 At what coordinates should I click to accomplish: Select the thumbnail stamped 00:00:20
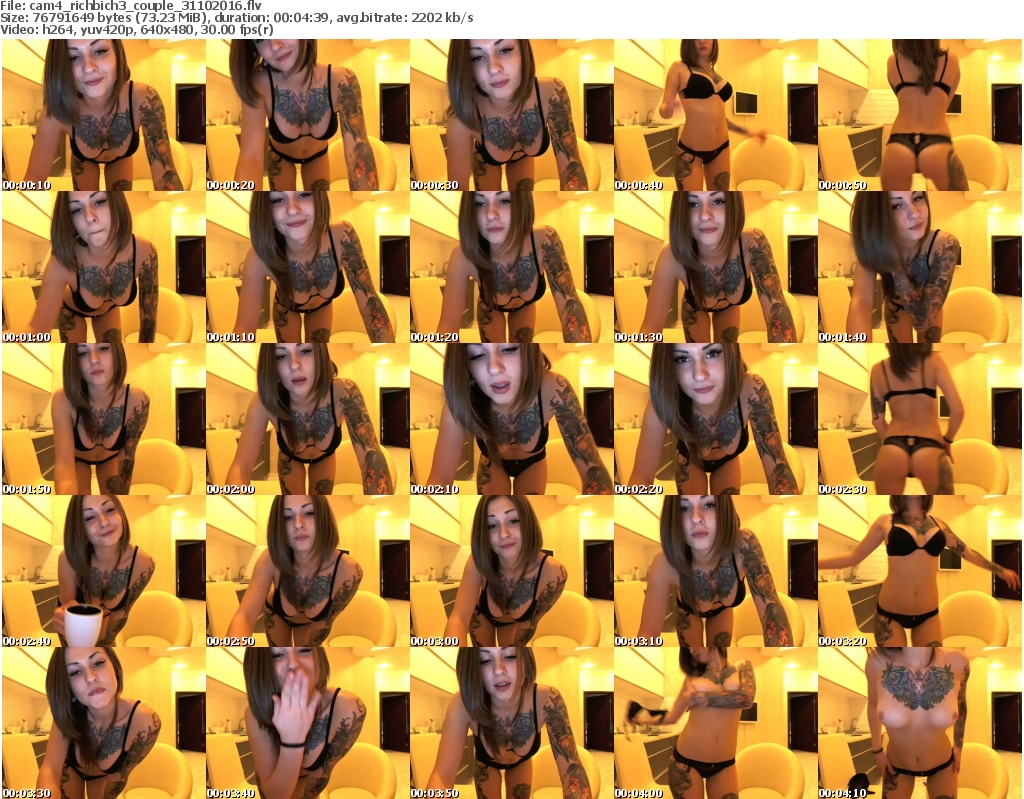[308, 115]
